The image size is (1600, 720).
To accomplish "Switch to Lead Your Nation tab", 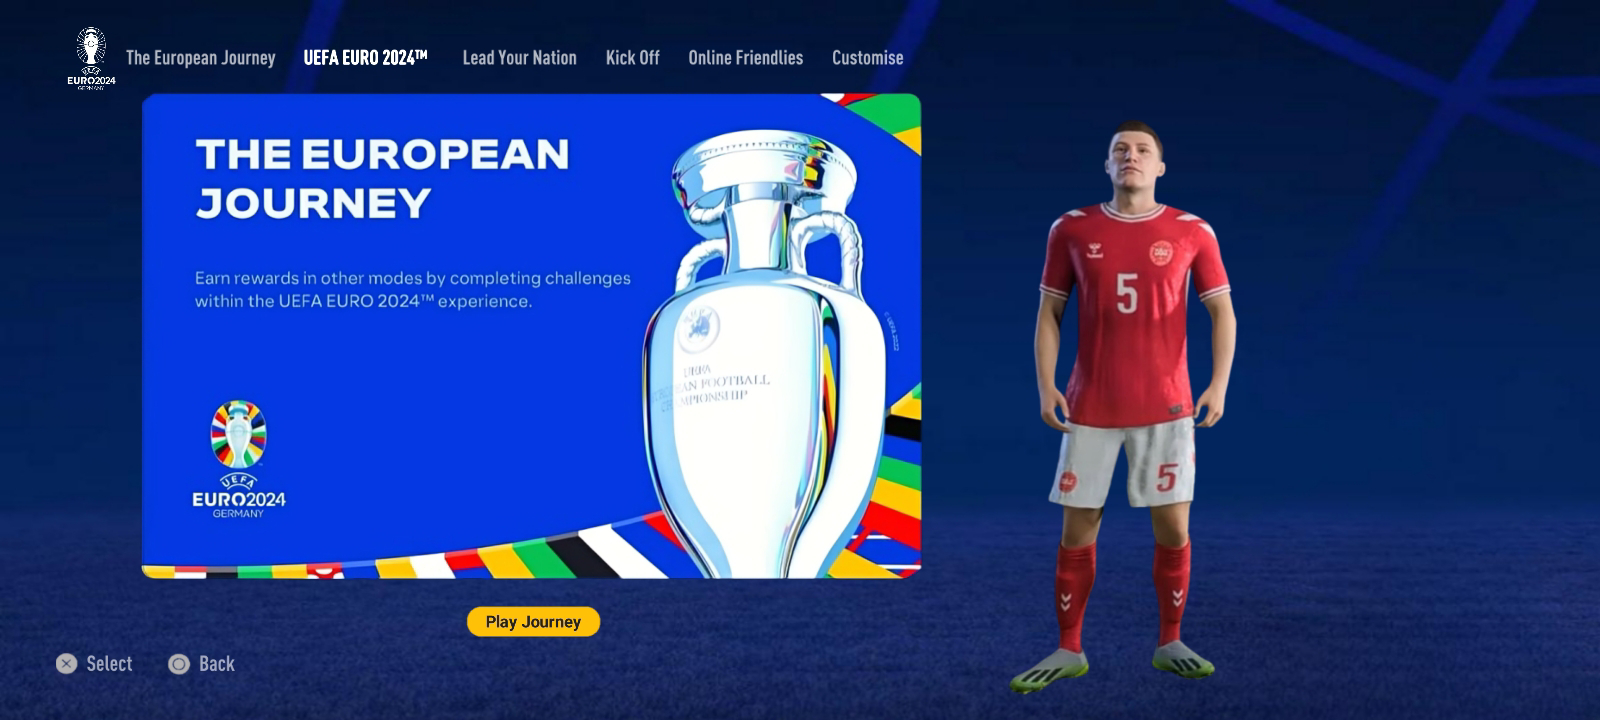I will (x=519, y=58).
